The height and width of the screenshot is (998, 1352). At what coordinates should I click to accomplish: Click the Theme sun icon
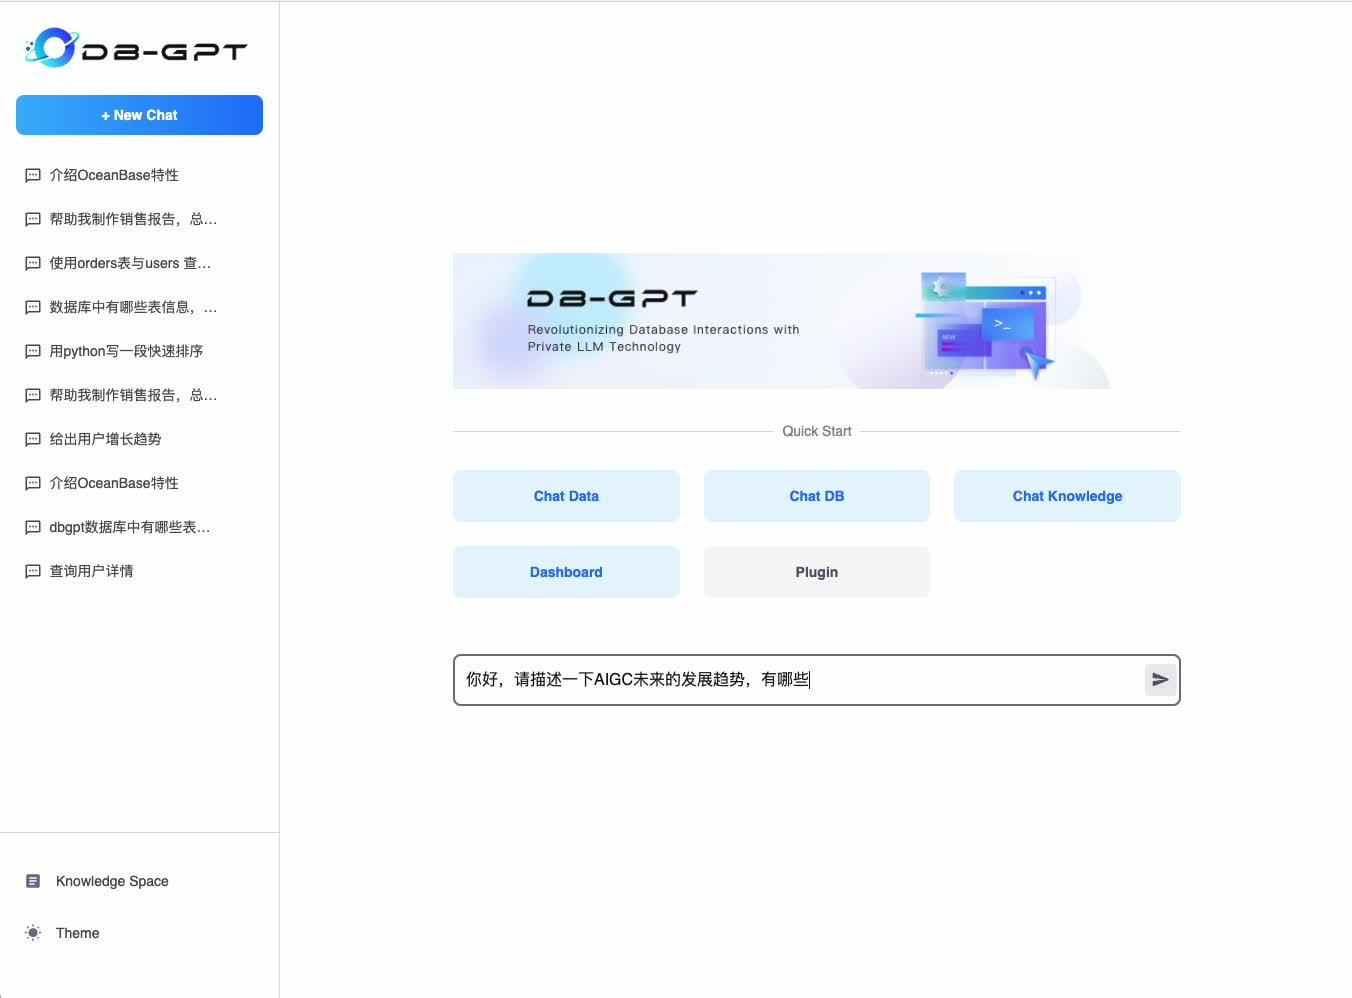coord(32,932)
